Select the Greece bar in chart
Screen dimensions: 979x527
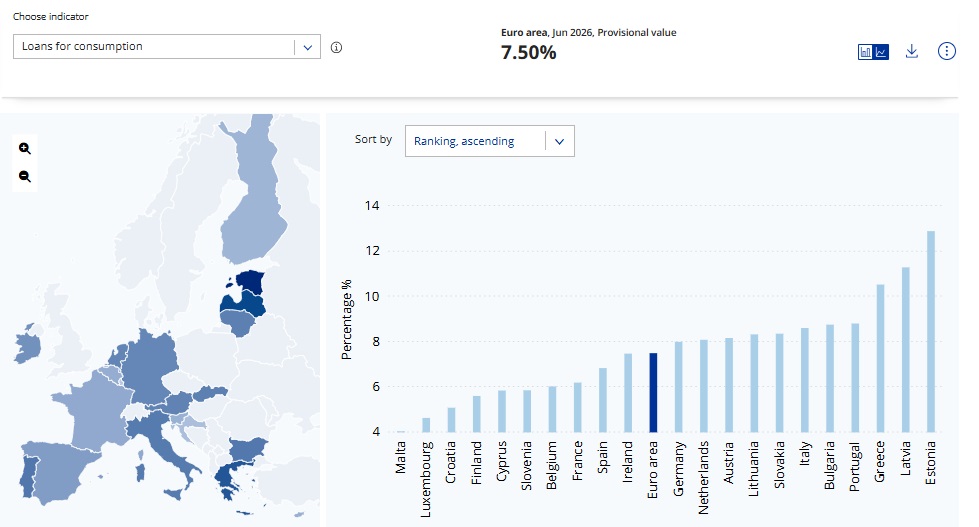click(880, 358)
